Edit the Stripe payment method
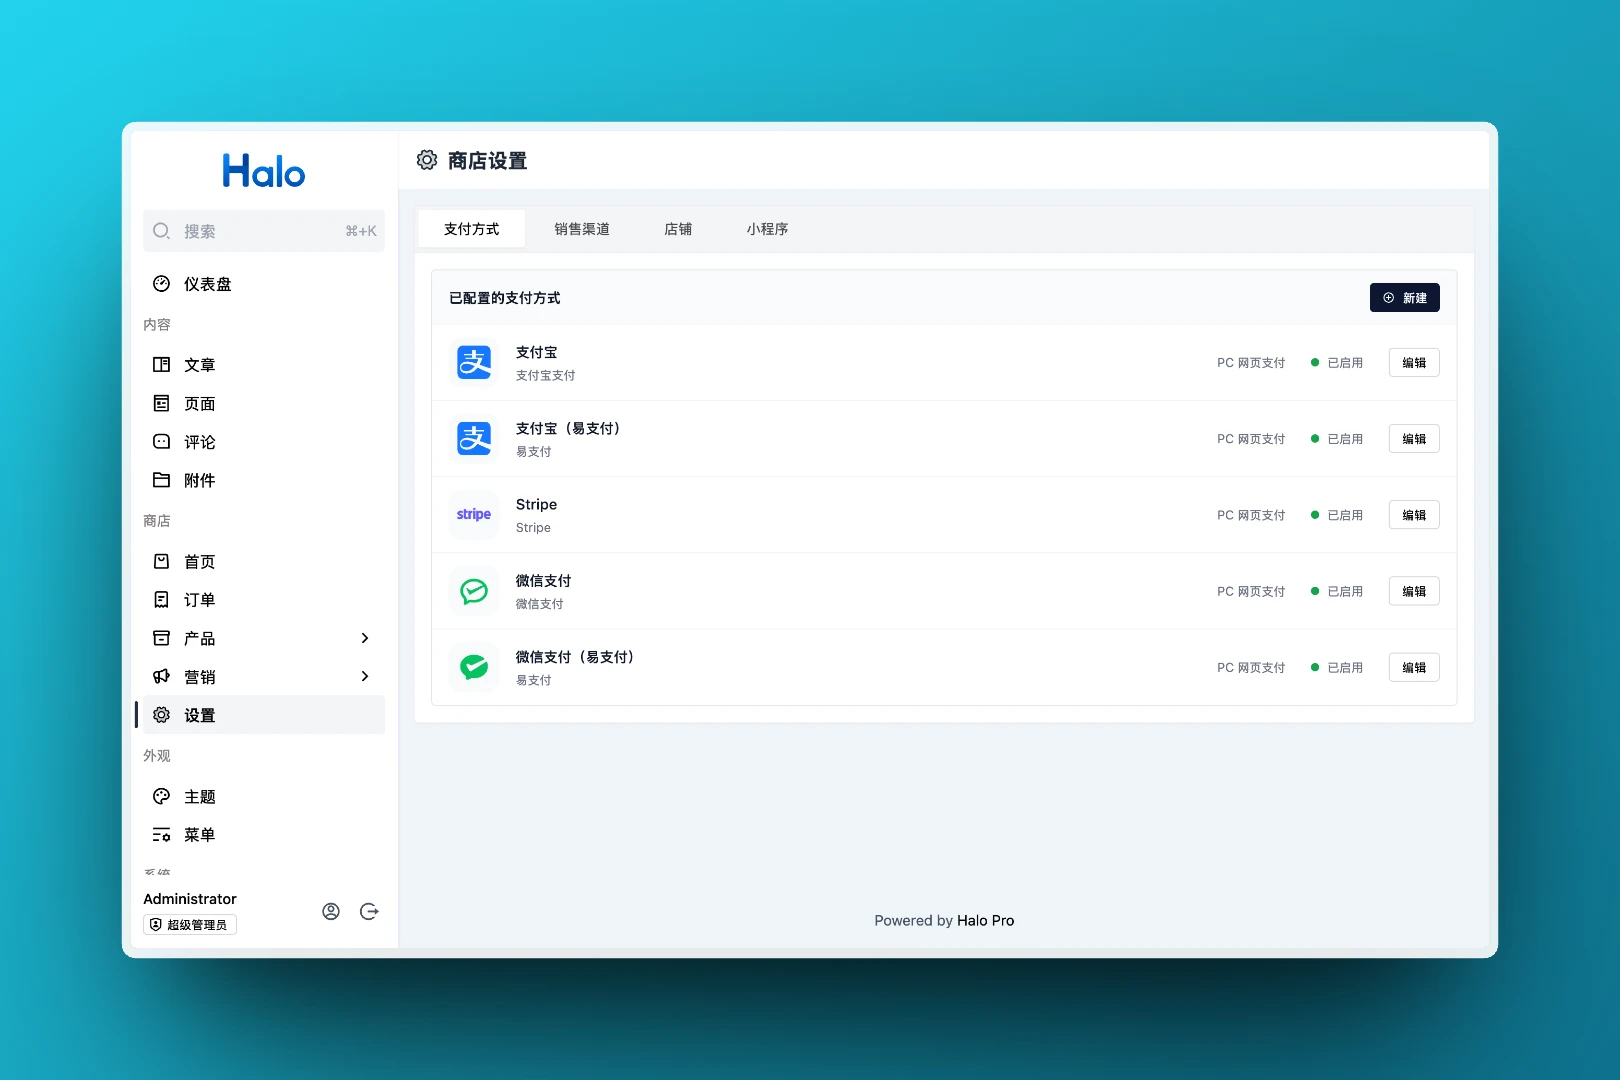Screen dimensions: 1620x1080 pyautogui.click(x=1414, y=515)
